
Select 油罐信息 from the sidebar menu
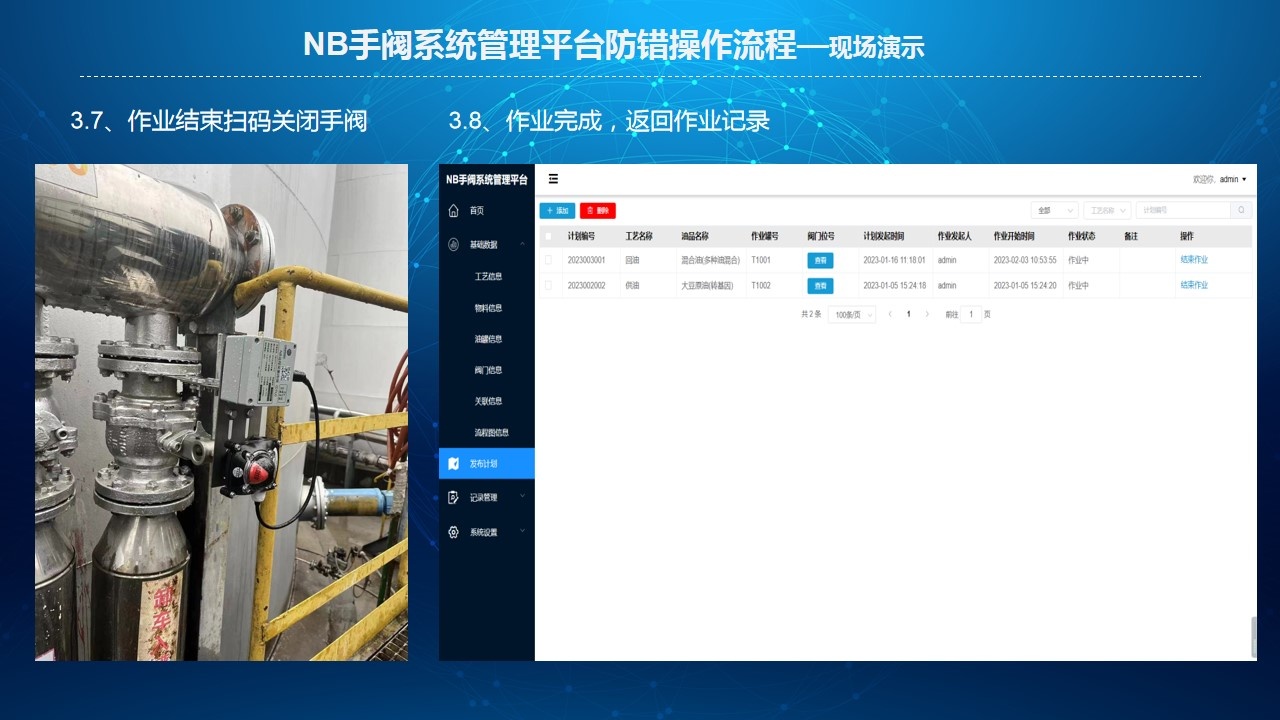pos(488,339)
